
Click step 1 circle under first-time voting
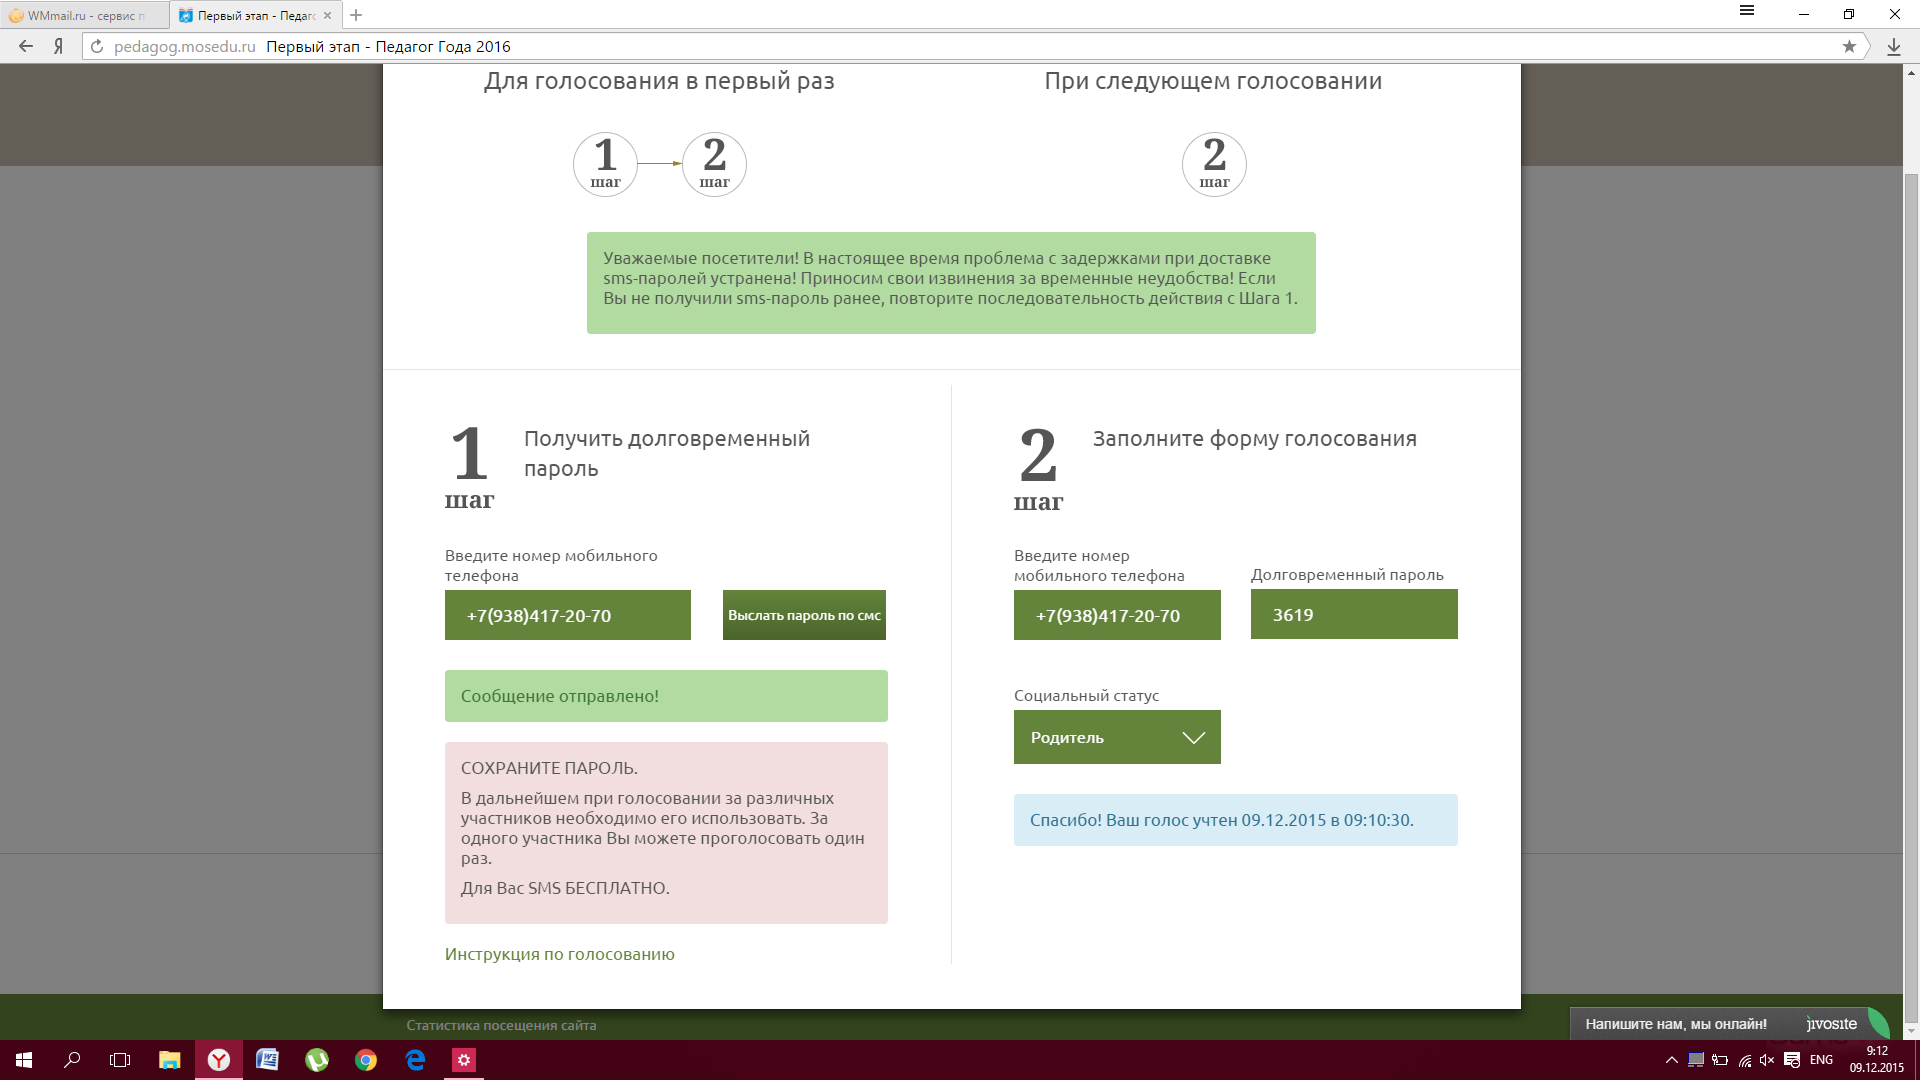click(605, 164)
